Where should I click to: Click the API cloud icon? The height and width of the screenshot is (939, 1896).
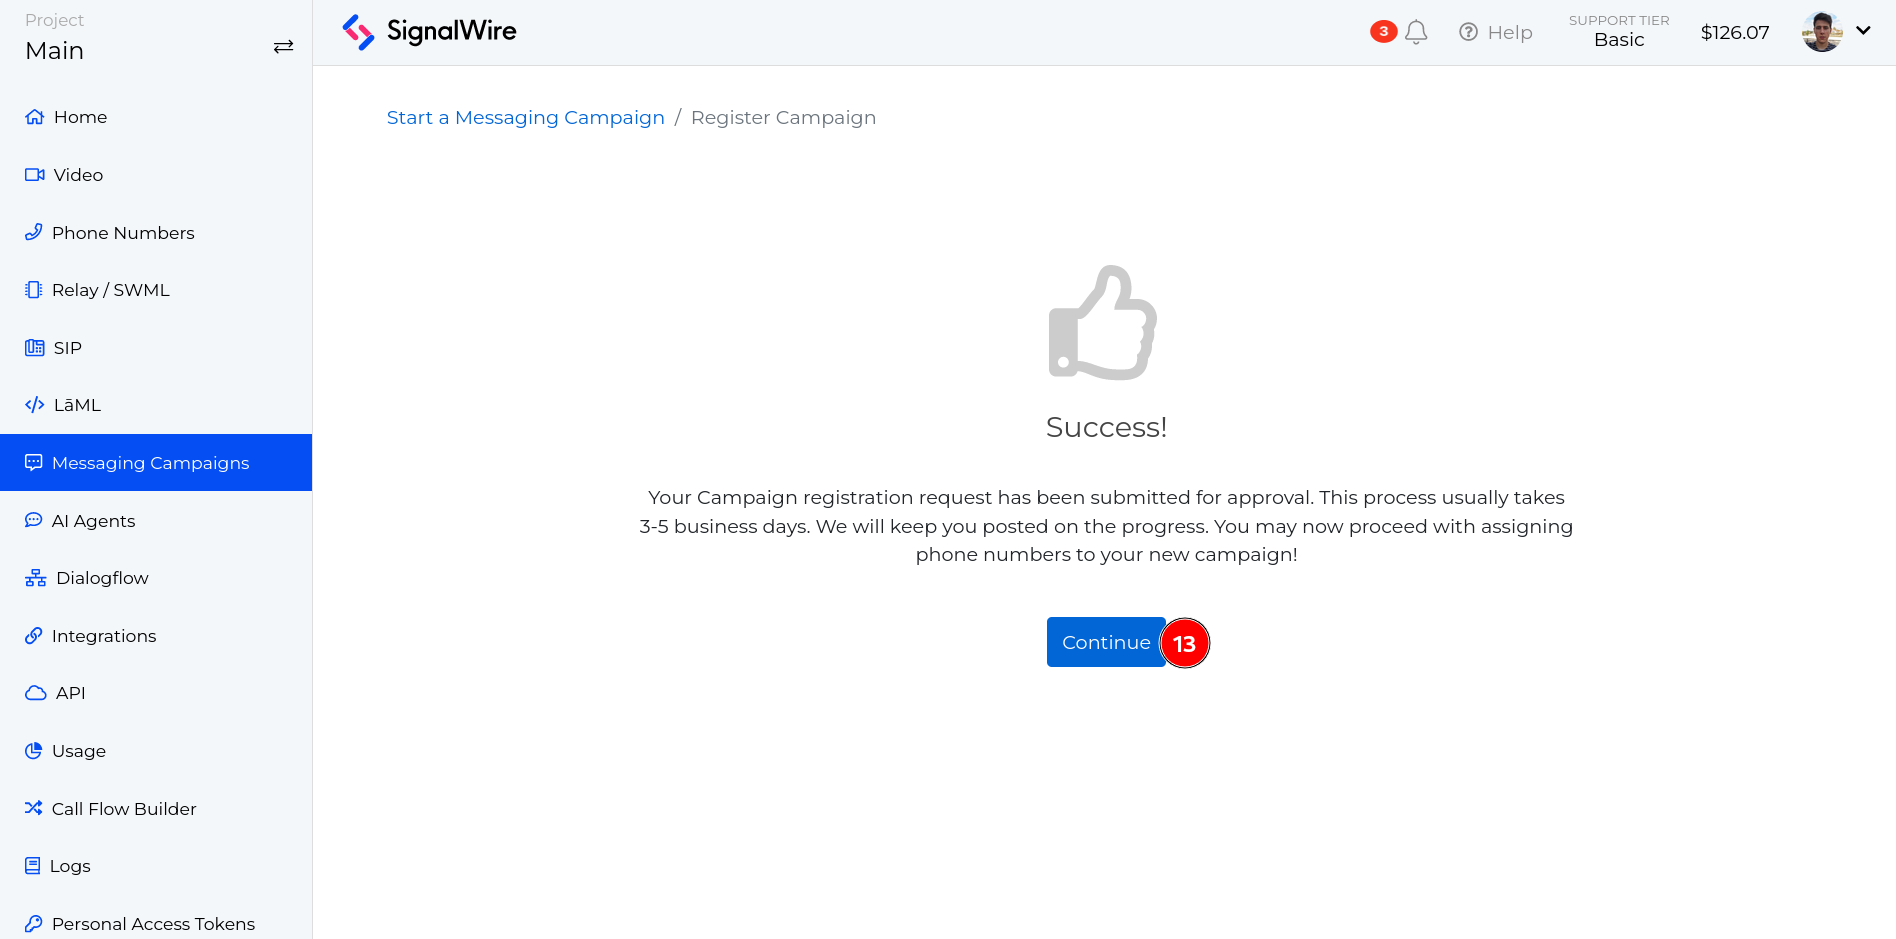(x=34, y=692)
